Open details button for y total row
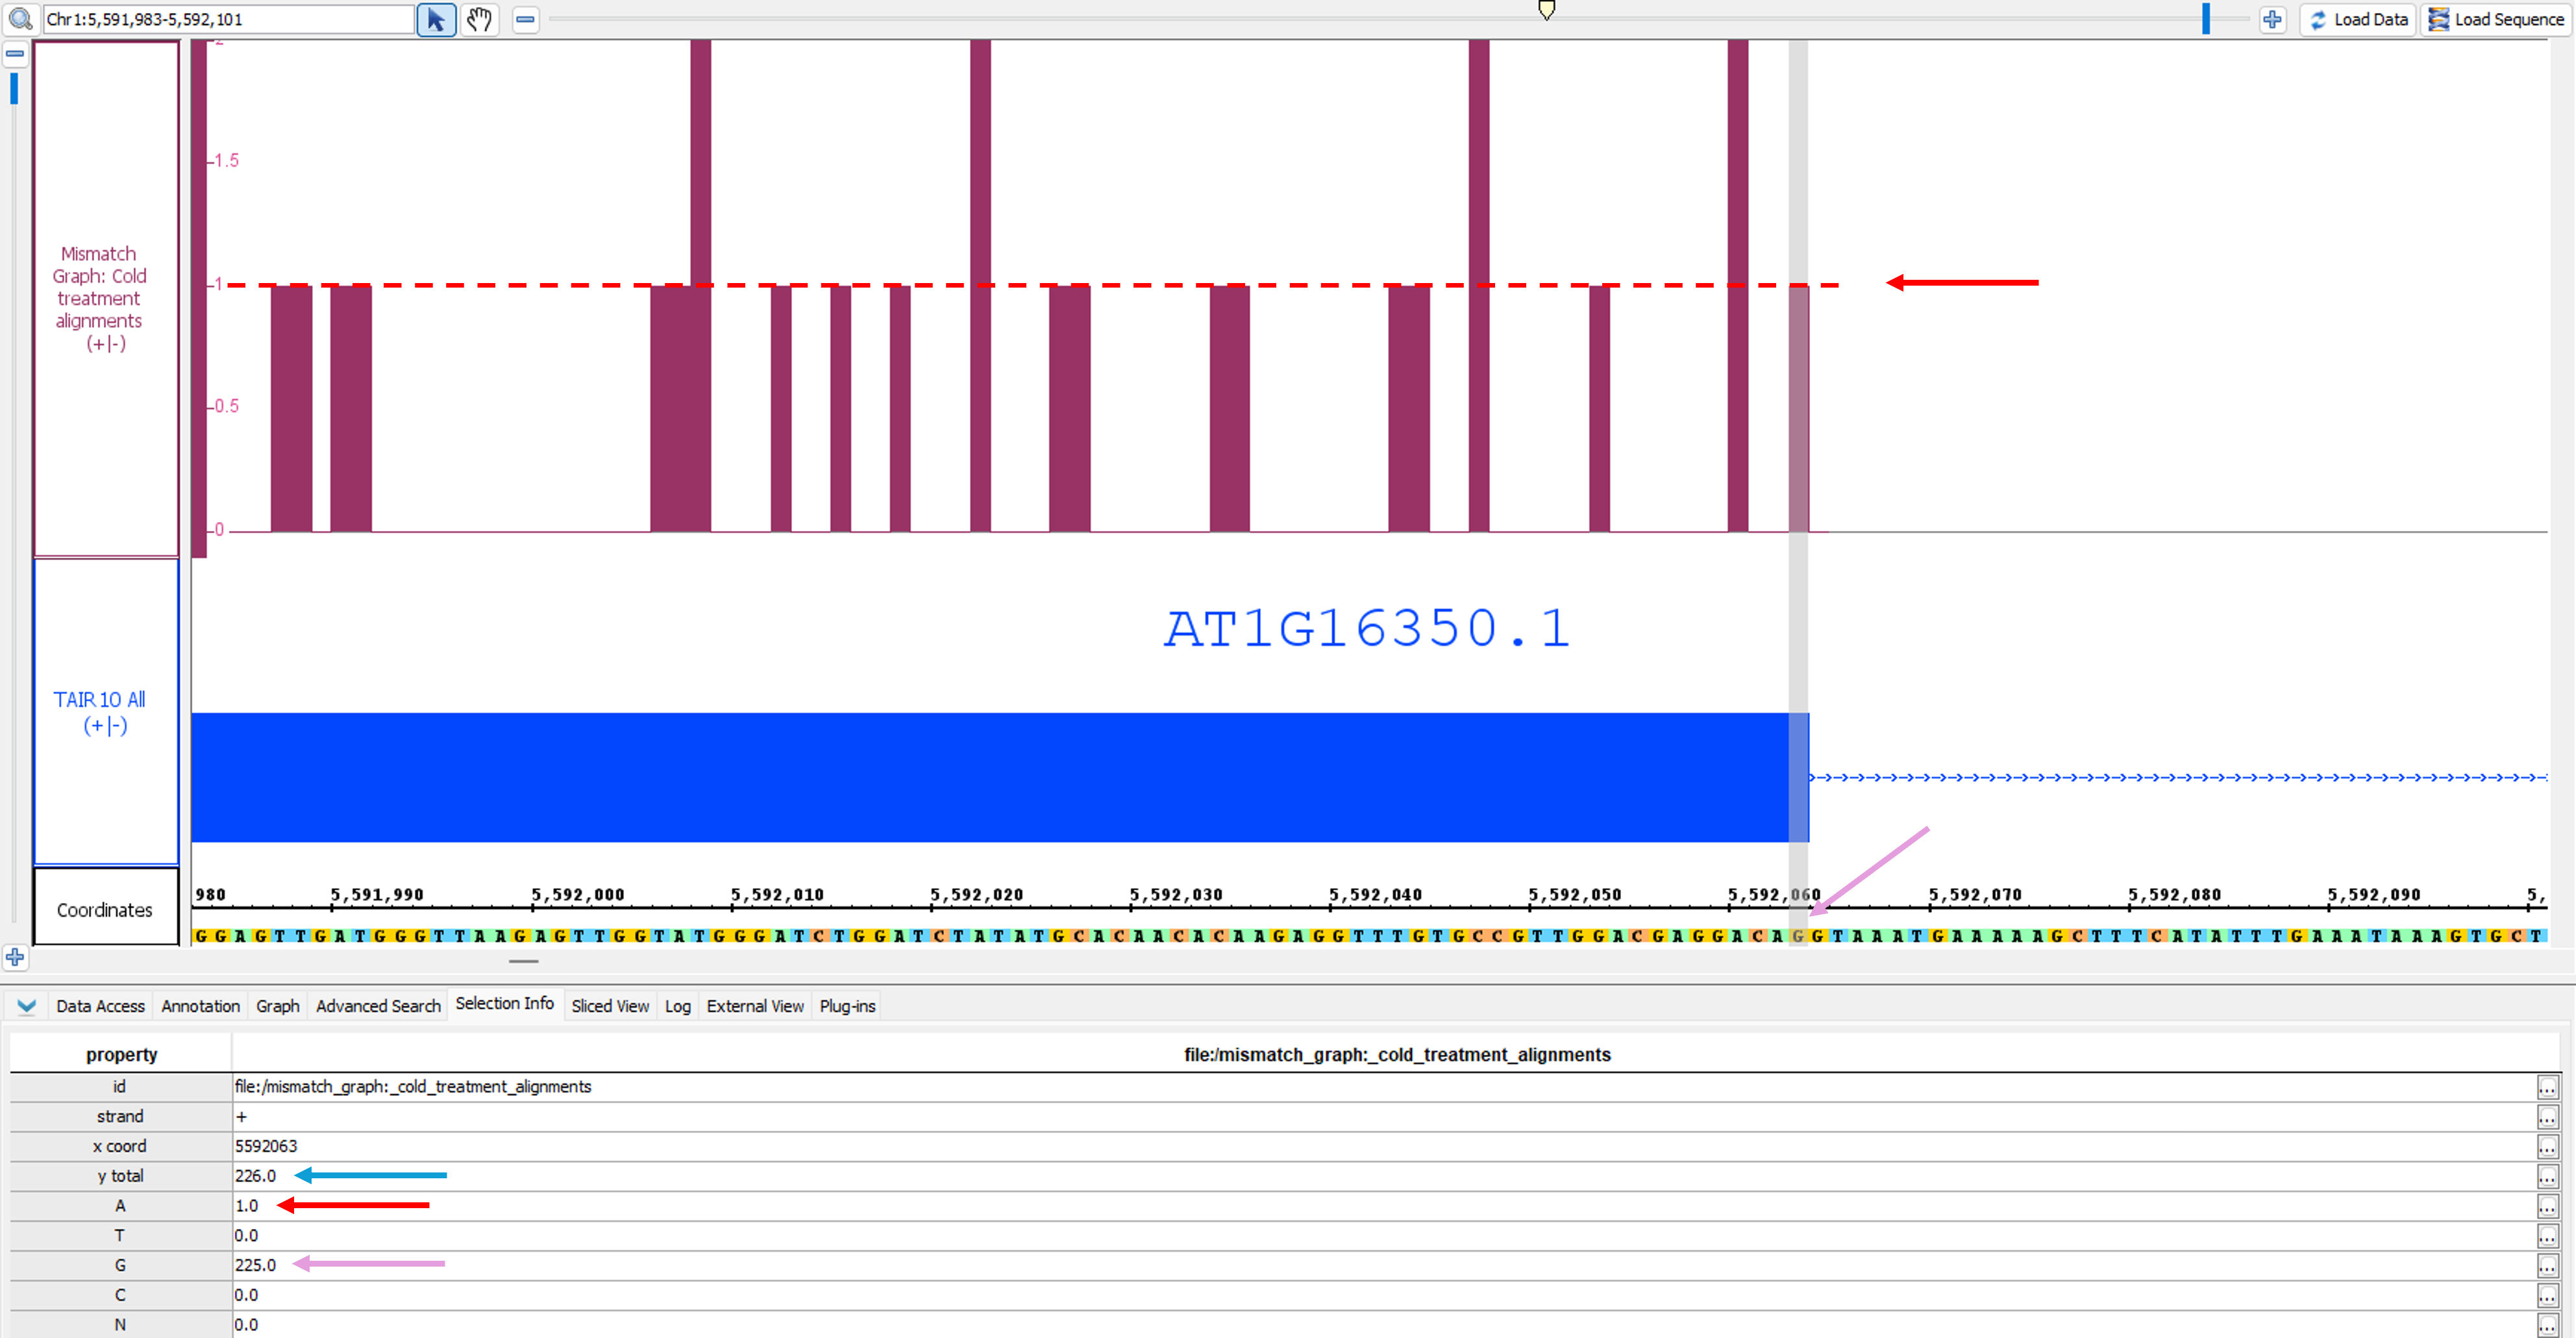Viewport: 2576px width, 1338px height. [x=2547, y=1177]
